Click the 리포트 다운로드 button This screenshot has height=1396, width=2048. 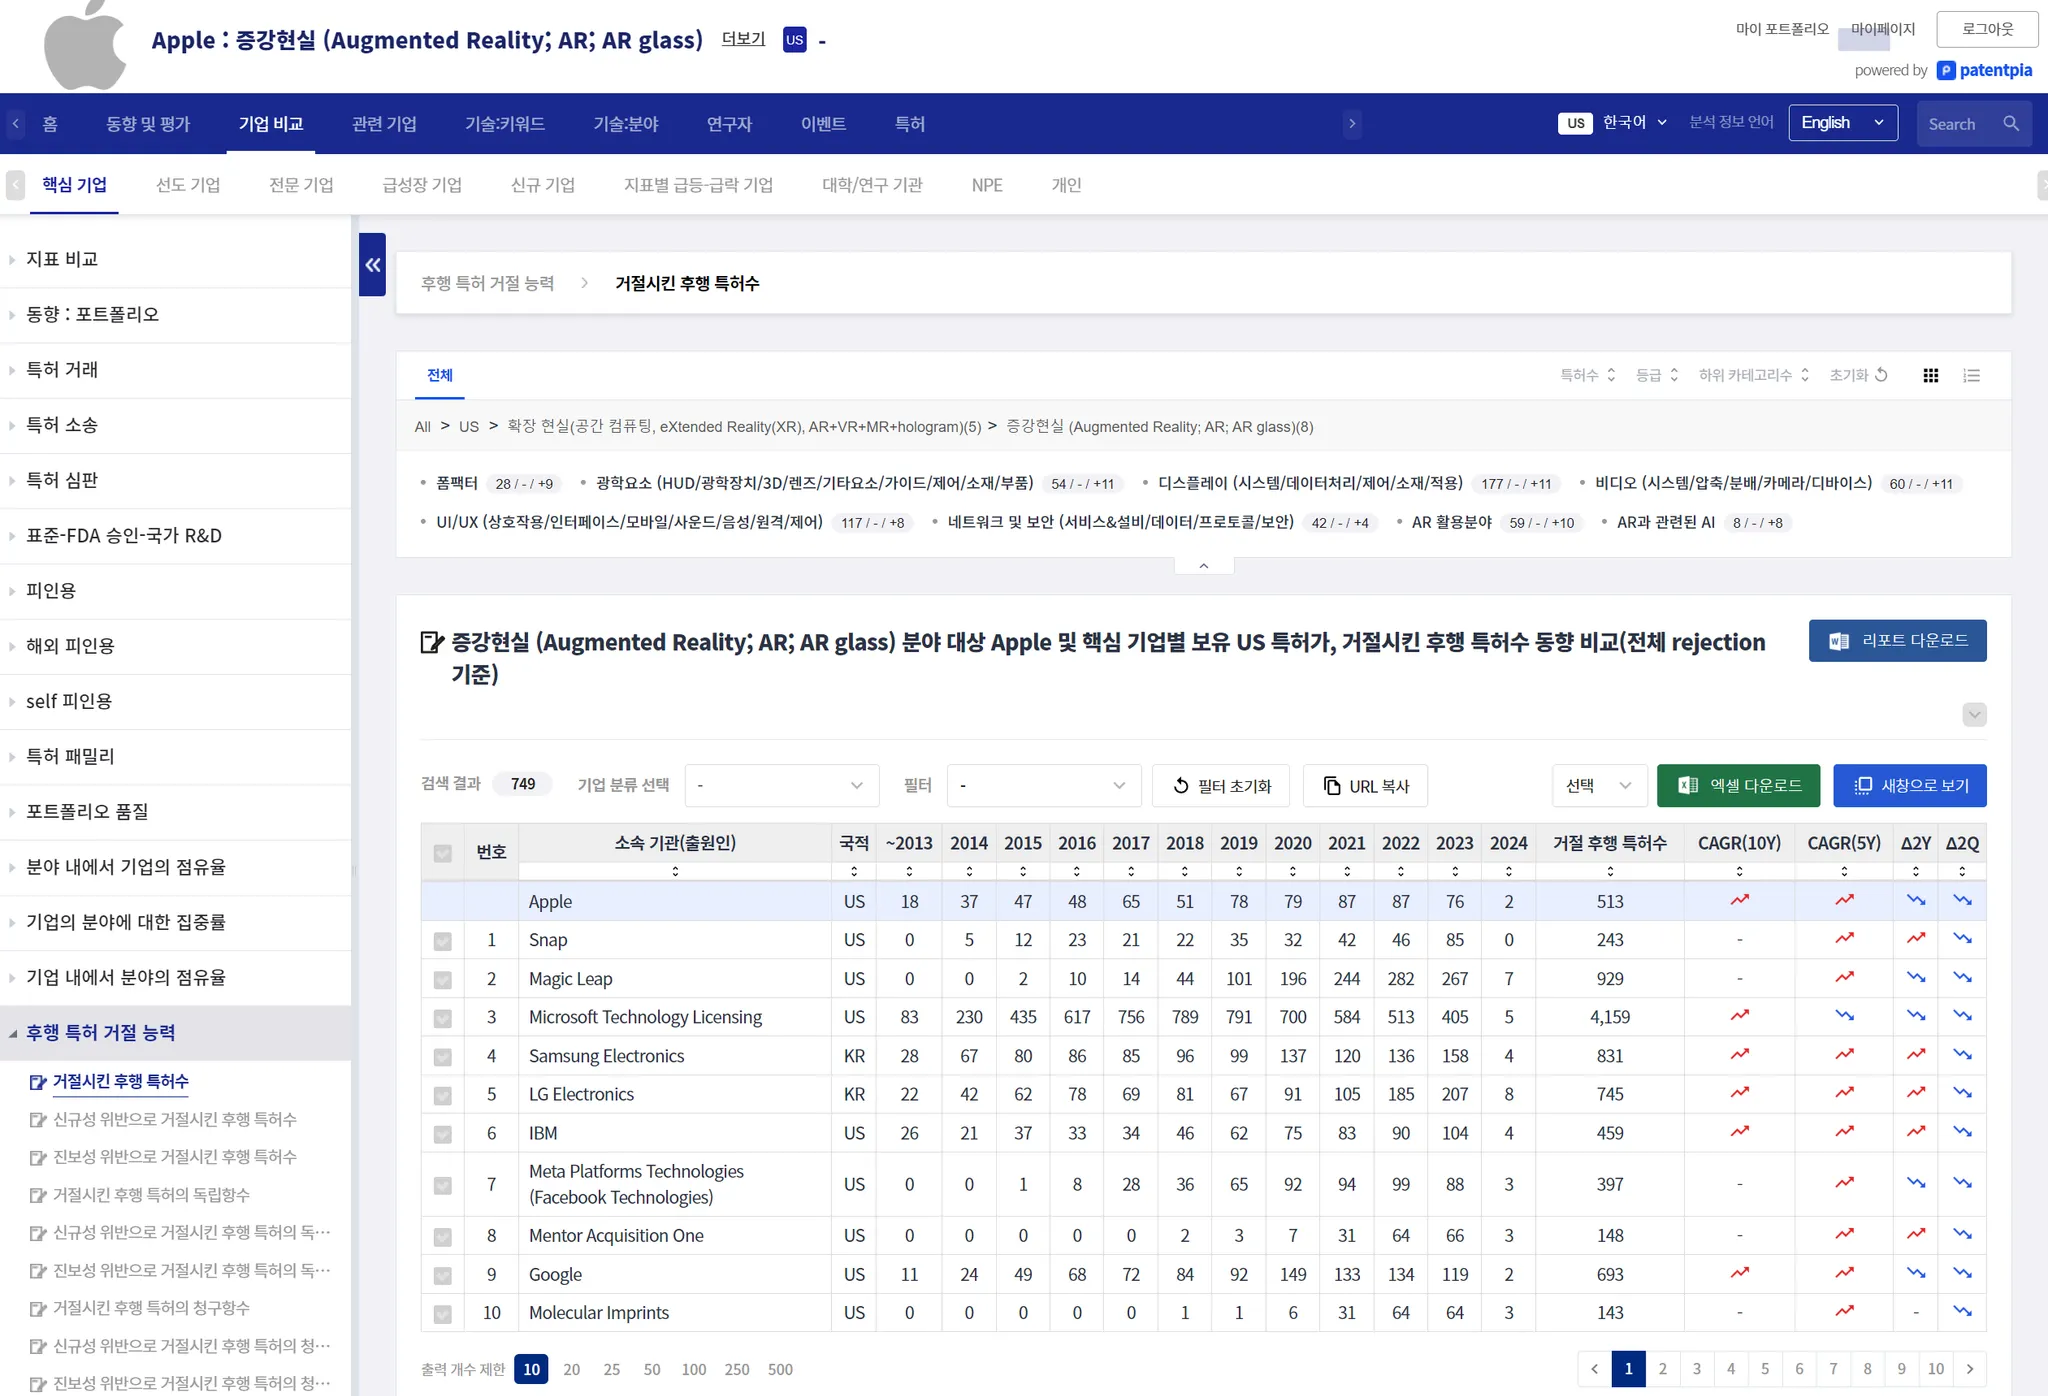click(1897, 641)
